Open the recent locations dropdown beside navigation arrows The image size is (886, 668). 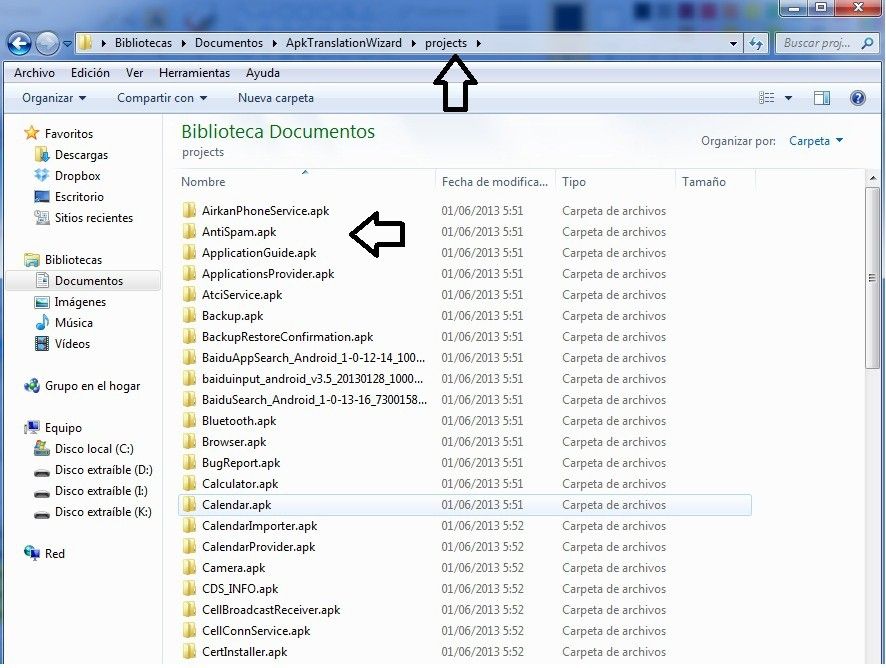[67, 44]
